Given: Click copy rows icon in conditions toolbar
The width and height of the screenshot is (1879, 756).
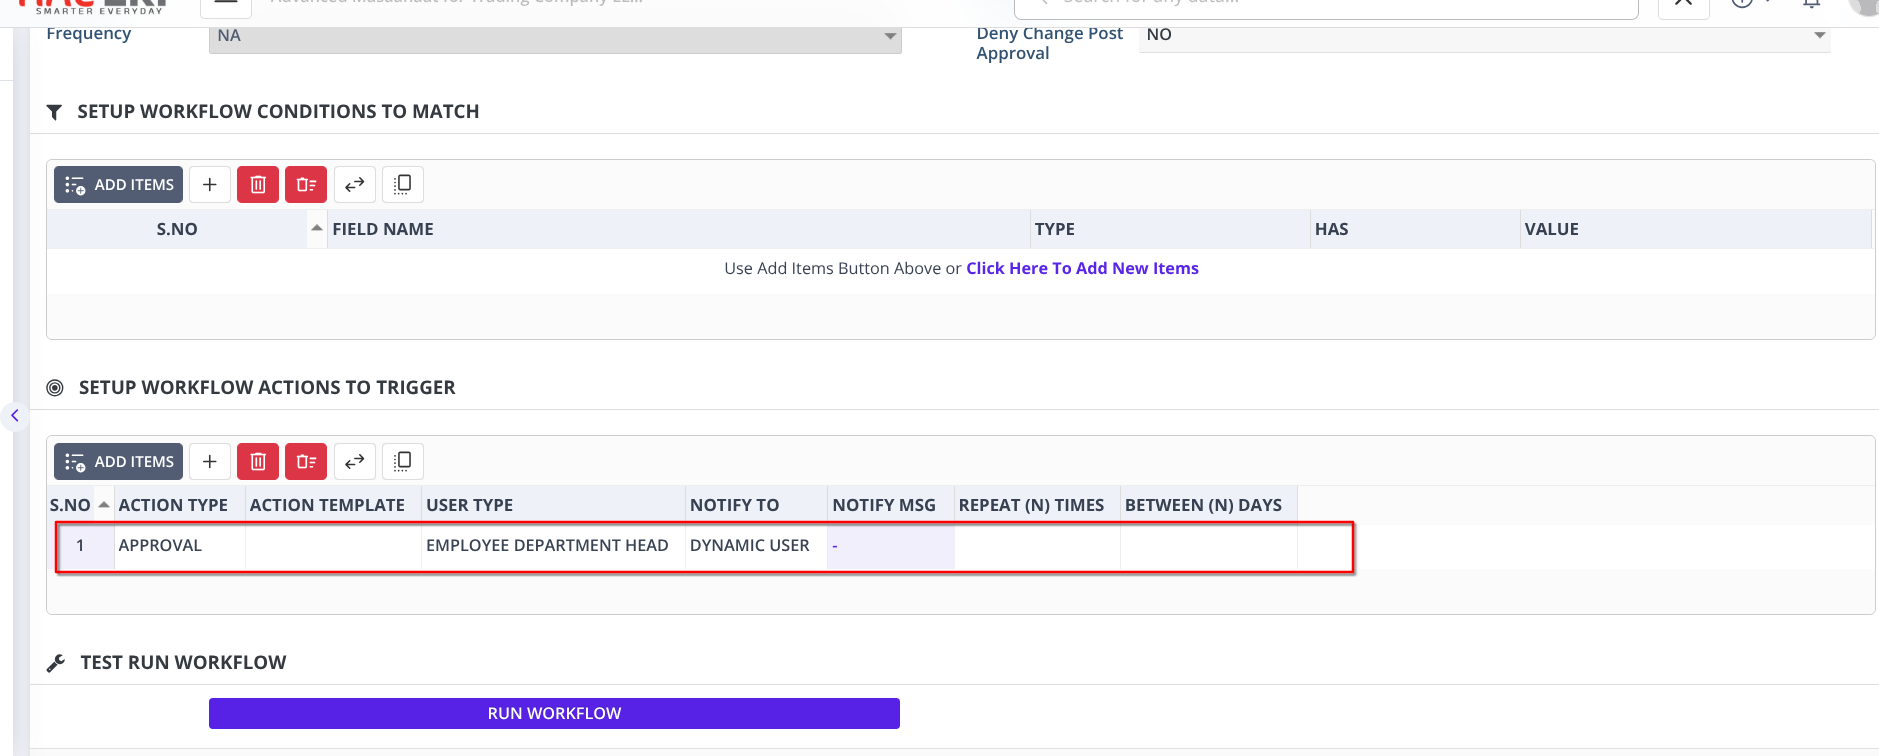Looking at the screenshot, I should [x=403, y=185].
